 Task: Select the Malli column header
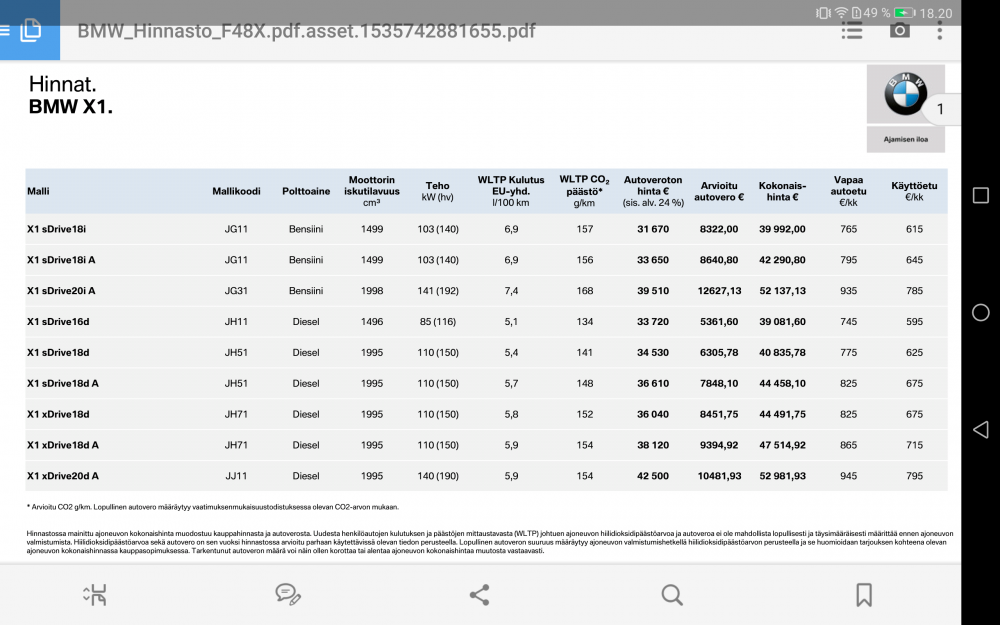tap(38, 191)
